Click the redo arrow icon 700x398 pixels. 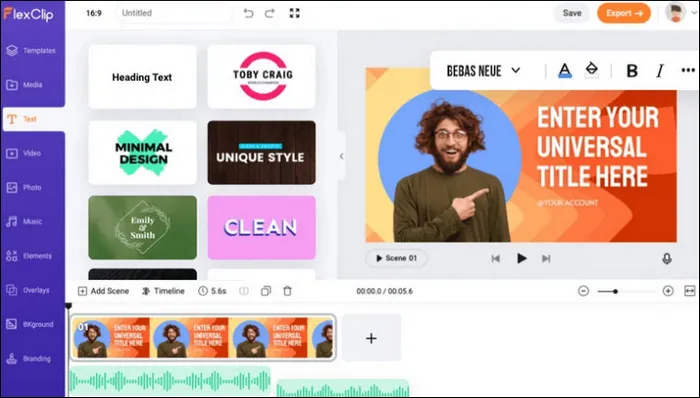[x=270, y=13]
